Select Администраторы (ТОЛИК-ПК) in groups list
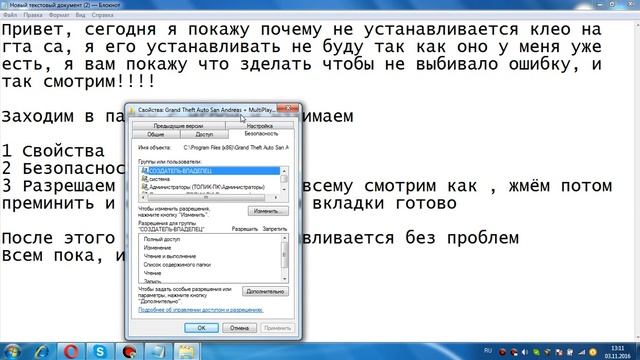 pos(210,187)
